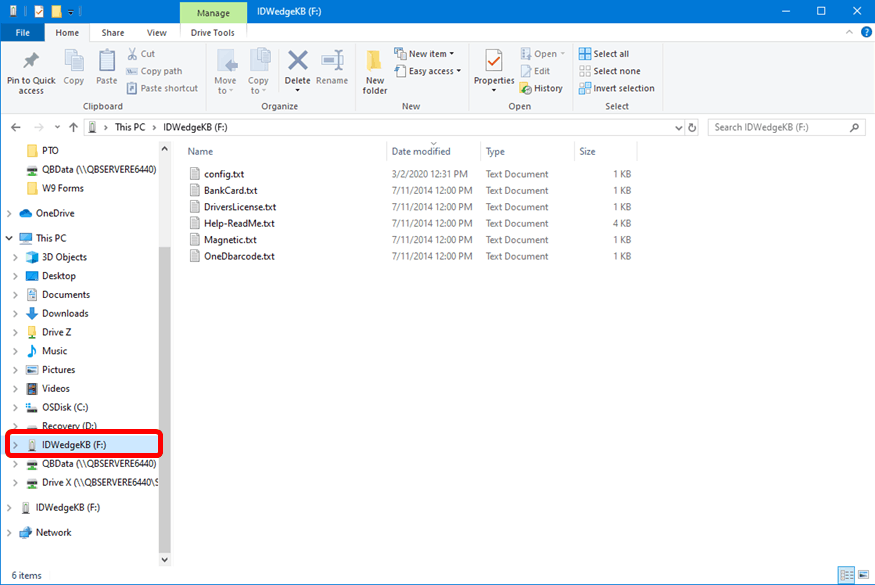Click the Cut scissors command
The image size is (875, 585).
[x=141, y=54]
